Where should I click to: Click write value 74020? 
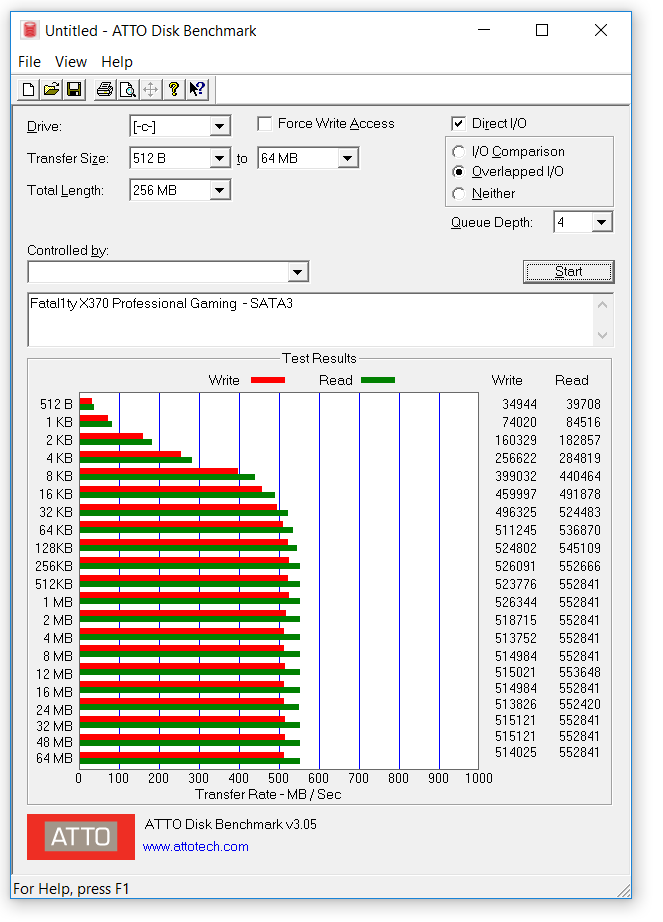[520, 422]
